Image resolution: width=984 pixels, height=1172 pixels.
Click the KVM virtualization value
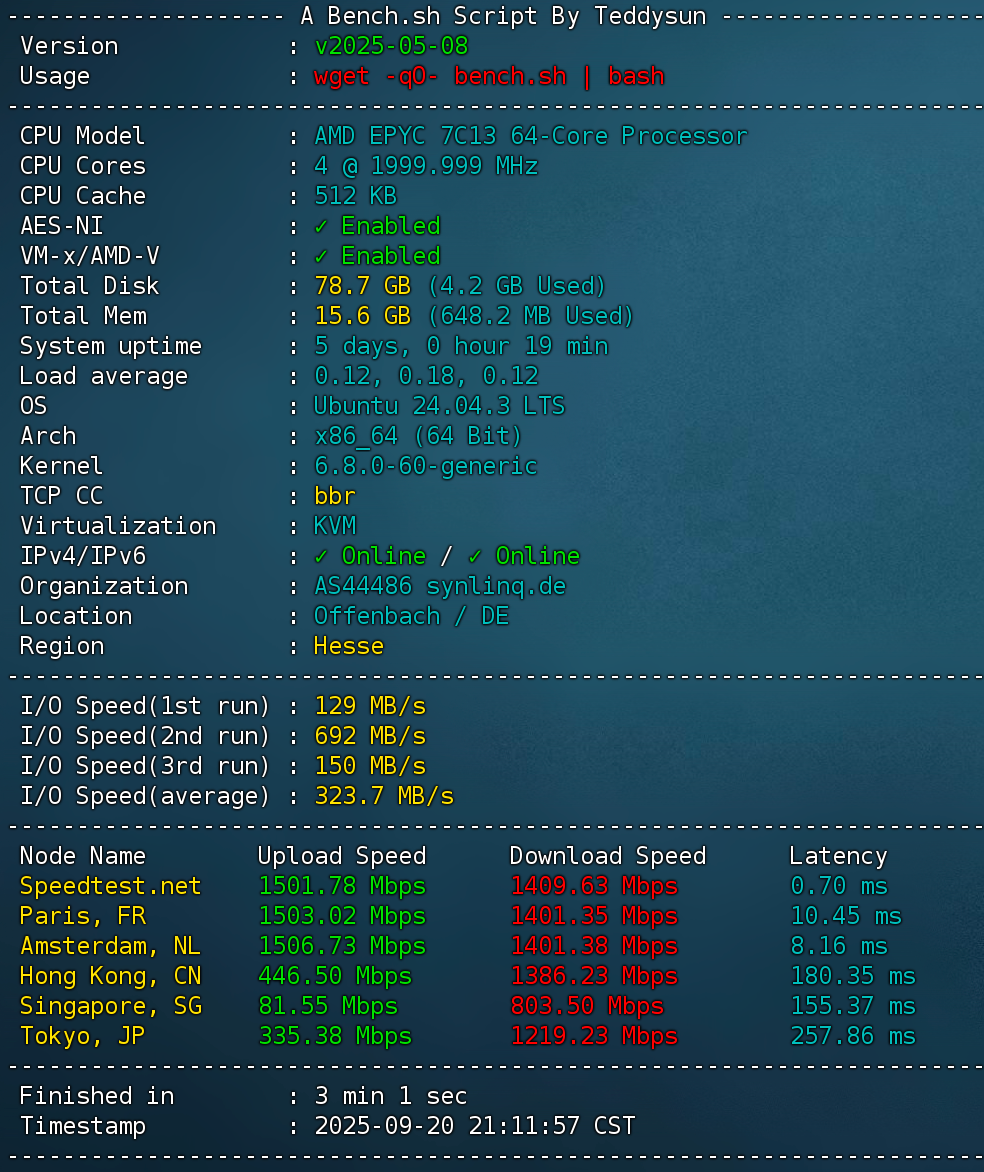tap(335, 526)
